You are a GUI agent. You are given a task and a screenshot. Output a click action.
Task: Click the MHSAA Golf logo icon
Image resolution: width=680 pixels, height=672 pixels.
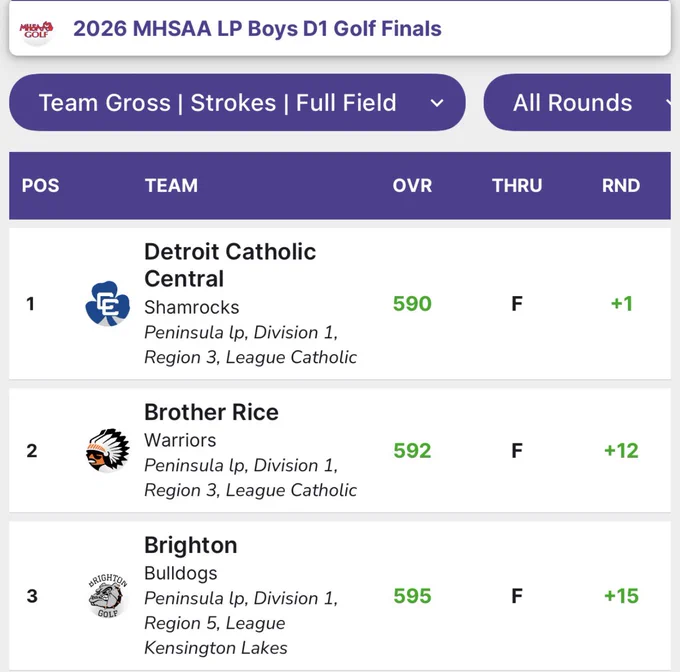tap(36, 29)
